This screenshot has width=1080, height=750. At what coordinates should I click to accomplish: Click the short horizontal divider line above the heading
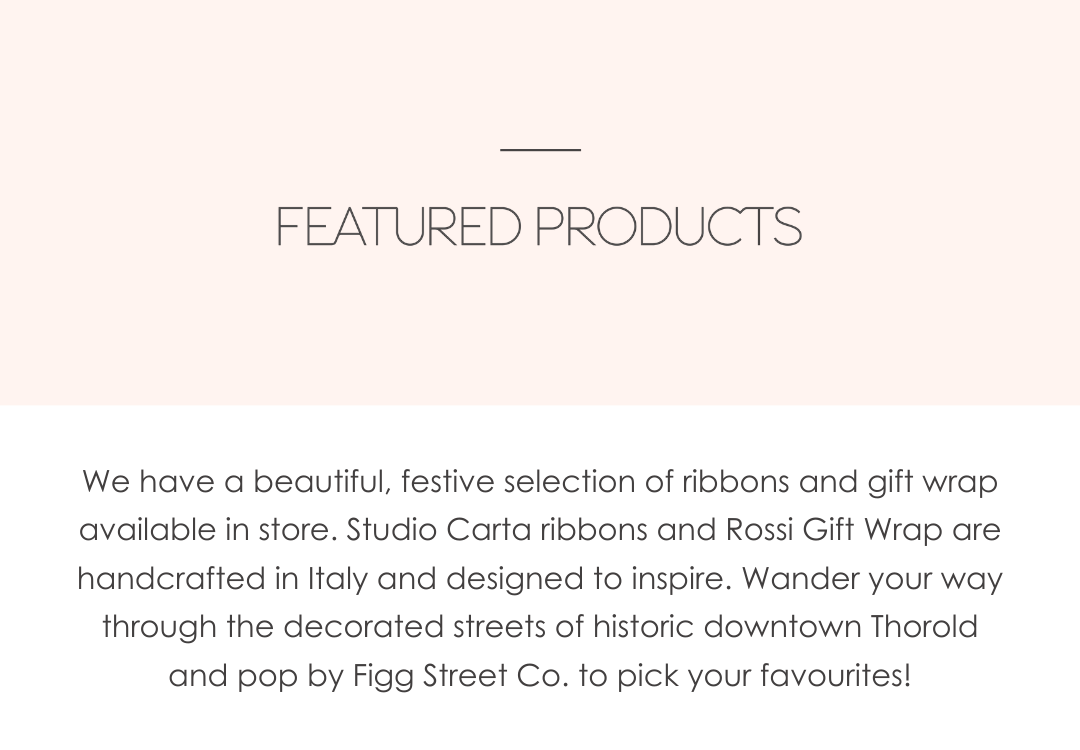[540, 149]
